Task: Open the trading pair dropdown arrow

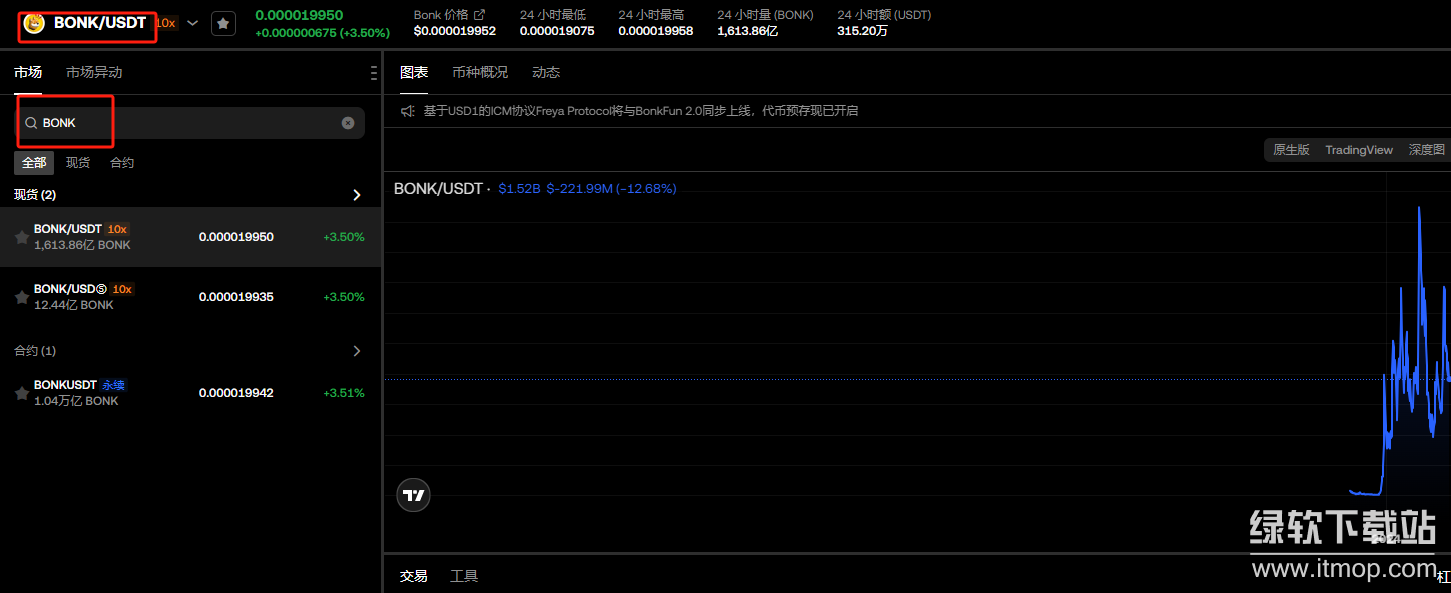Action: (x=193, y=23)
